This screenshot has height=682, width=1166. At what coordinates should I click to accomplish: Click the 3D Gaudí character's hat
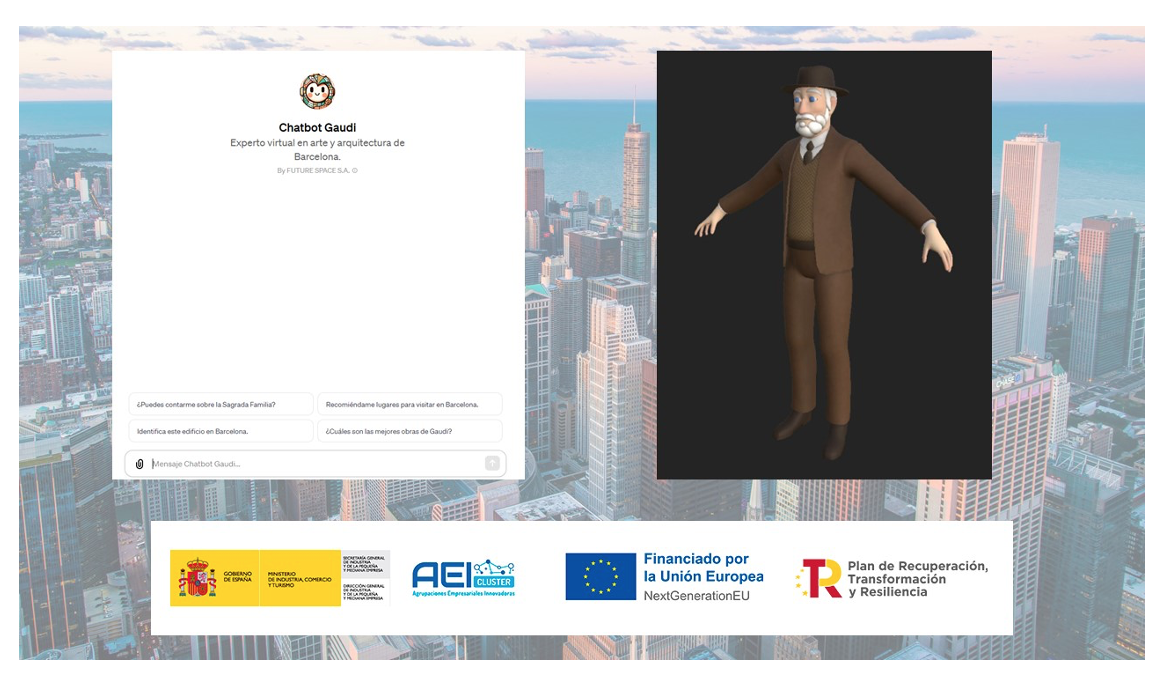817,80
